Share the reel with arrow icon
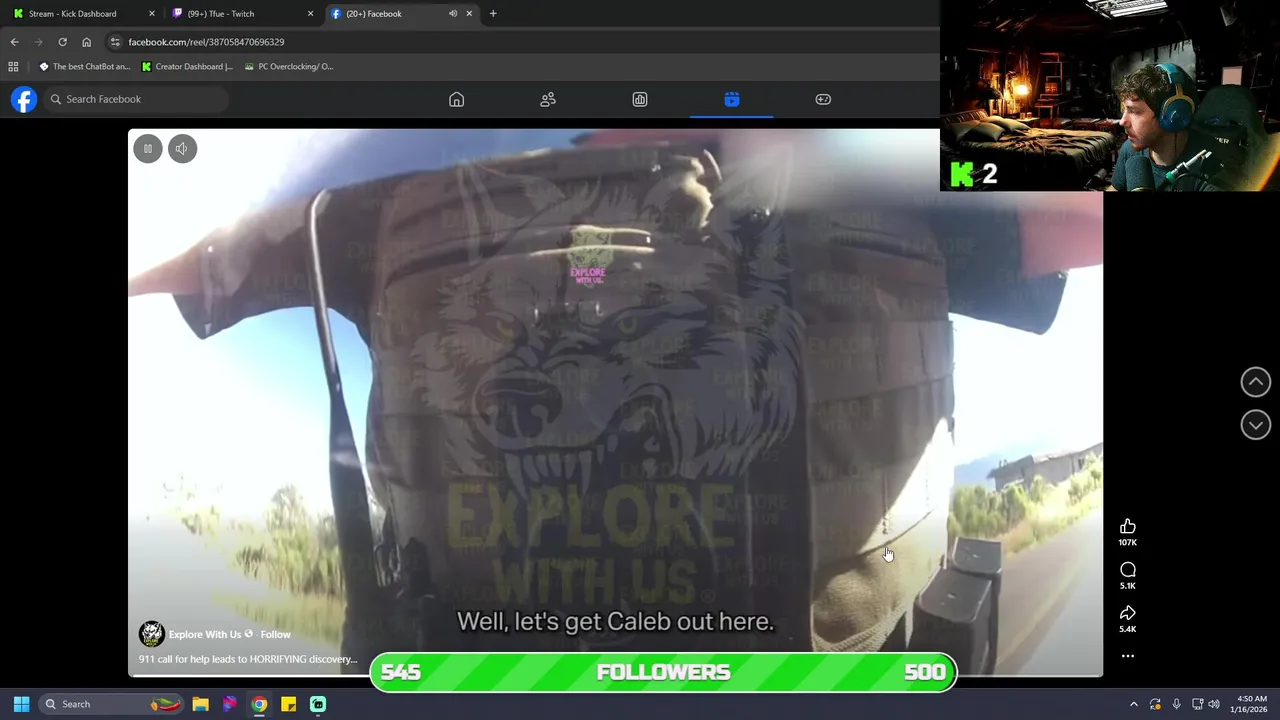Screen dimensions: 1280x720 tap(1128, 613)
